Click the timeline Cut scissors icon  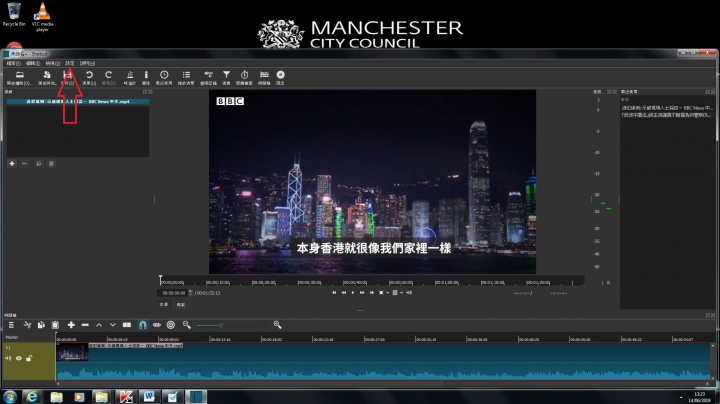(28, 325)
